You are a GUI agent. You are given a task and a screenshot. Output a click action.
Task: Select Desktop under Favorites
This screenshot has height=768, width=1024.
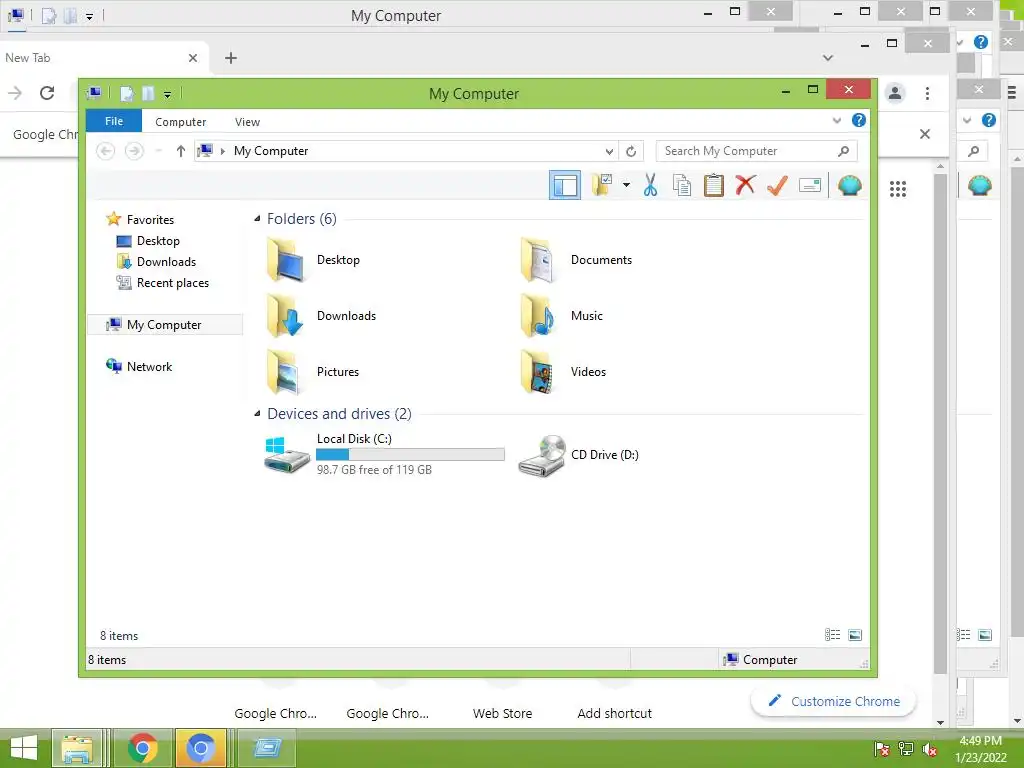(158, 241)
